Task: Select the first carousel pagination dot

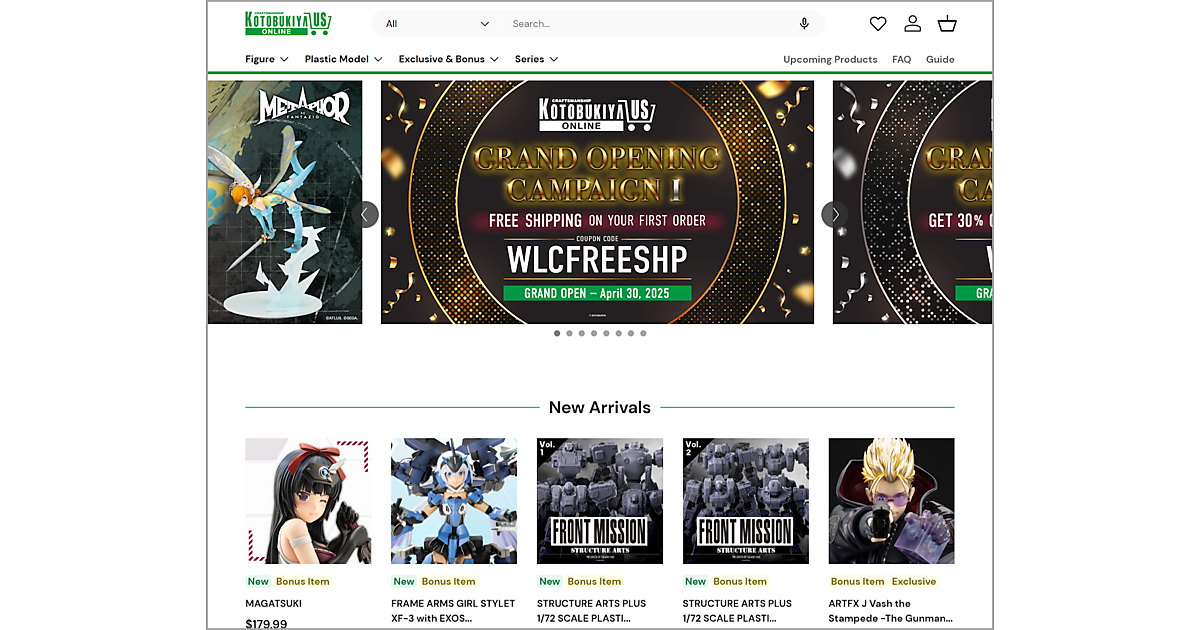Action: 557,333
